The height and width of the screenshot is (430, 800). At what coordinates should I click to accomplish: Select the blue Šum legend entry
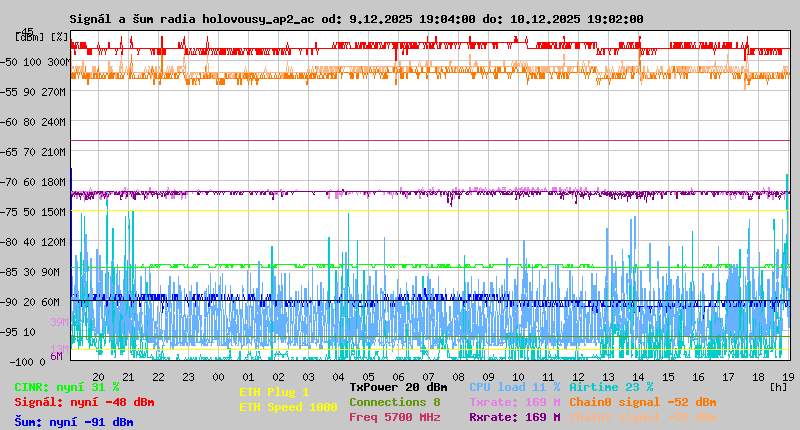73,422
